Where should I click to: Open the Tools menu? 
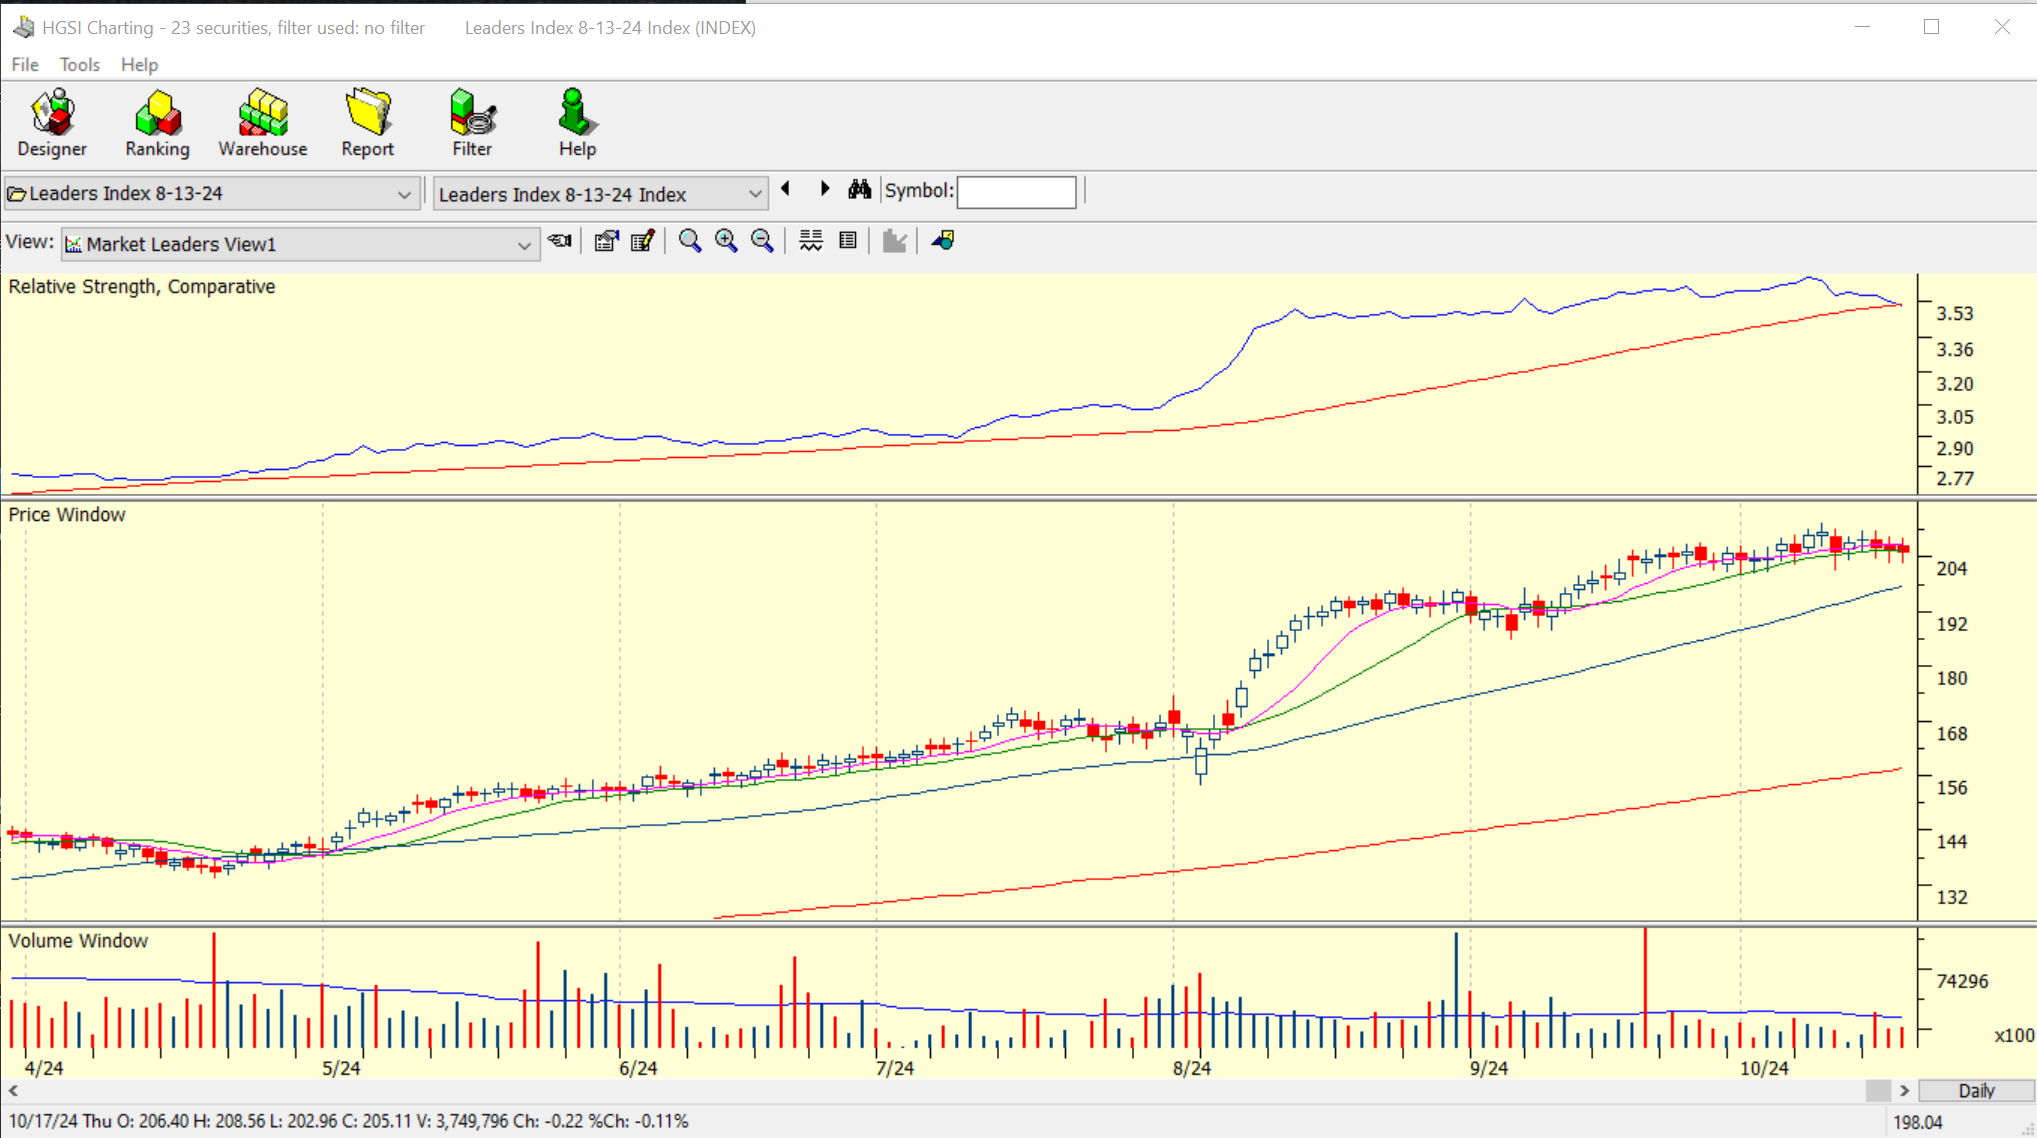[x=80, y=65]
